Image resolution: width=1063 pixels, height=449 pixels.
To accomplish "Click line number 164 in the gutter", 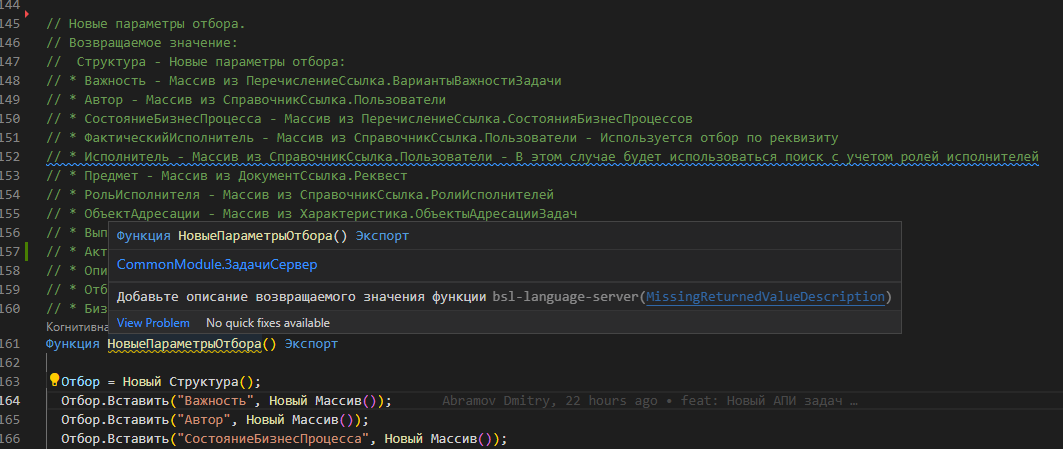I will pyautogui.click(x=9, y=400).
